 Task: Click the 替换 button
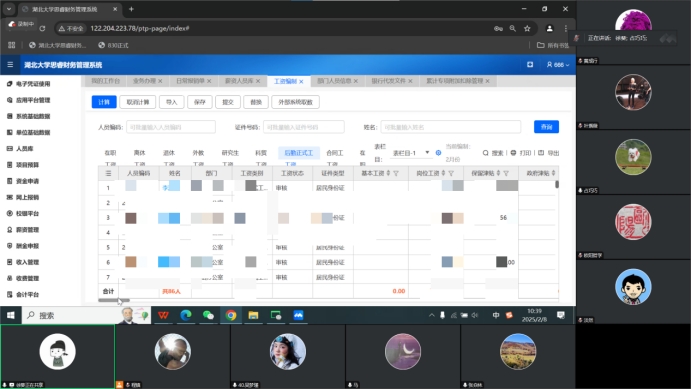point(256,102)
